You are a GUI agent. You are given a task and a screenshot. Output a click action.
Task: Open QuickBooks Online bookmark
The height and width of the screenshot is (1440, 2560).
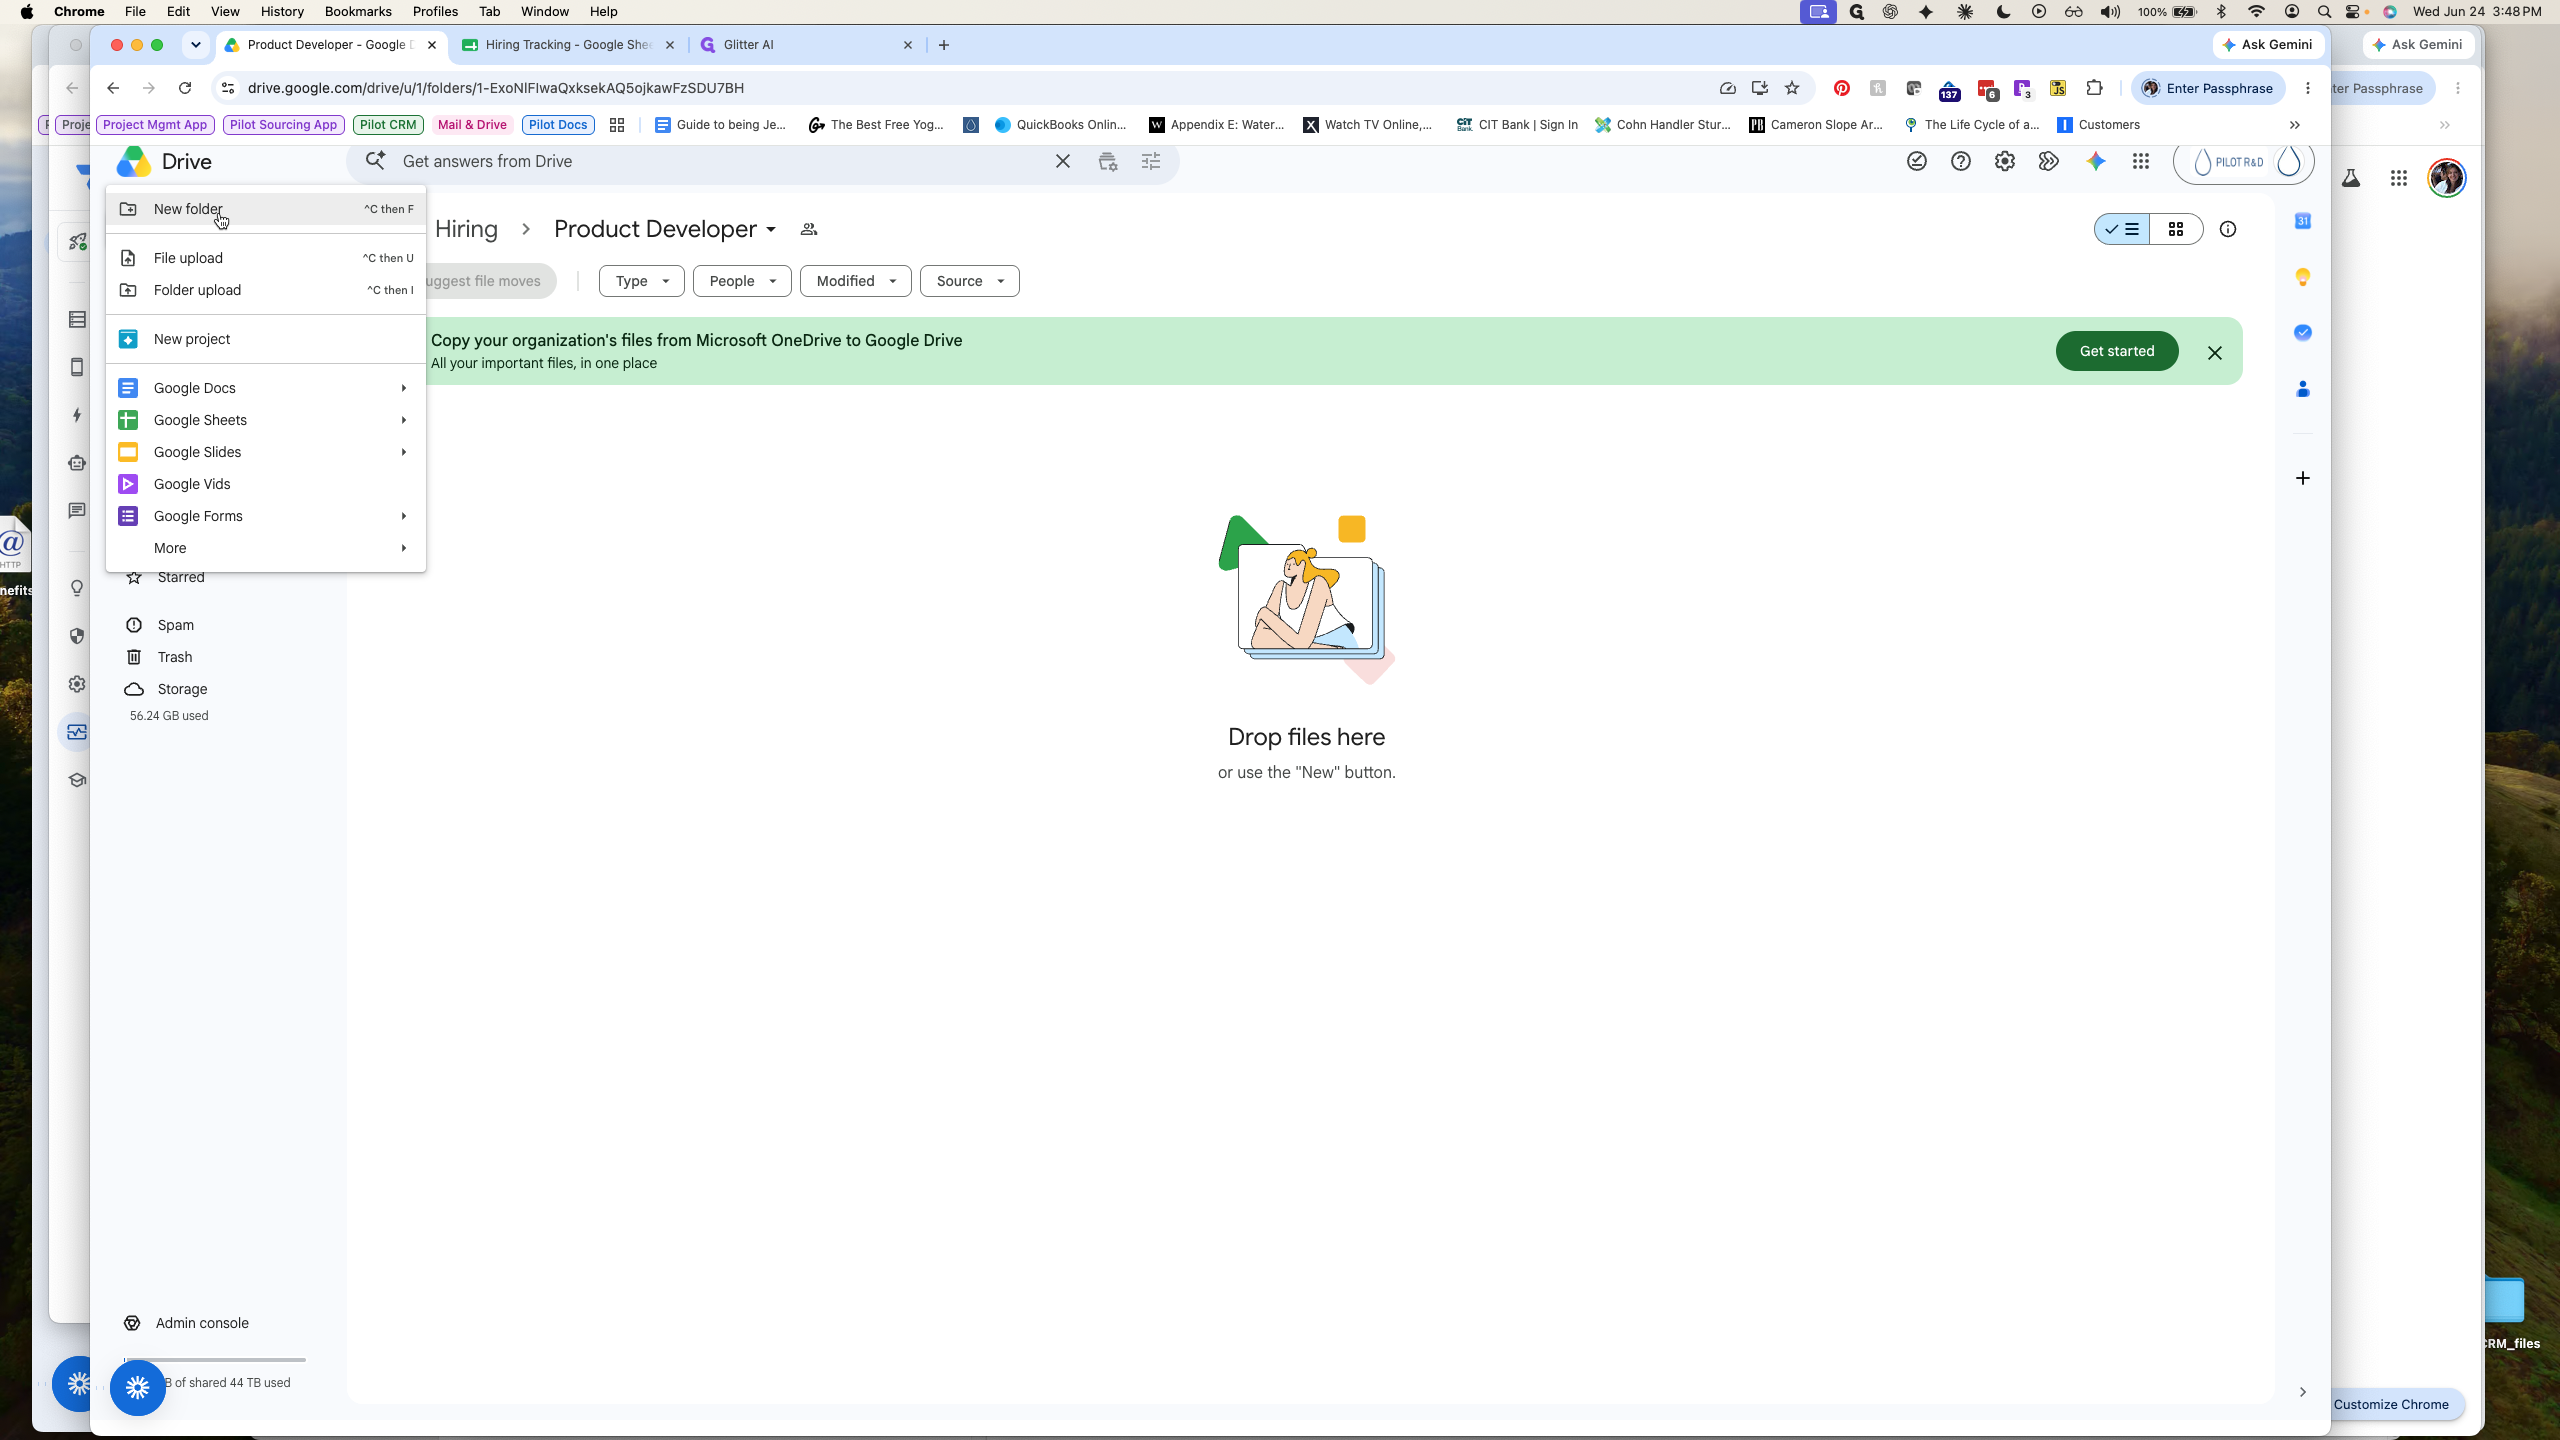tap(1061, 125)
